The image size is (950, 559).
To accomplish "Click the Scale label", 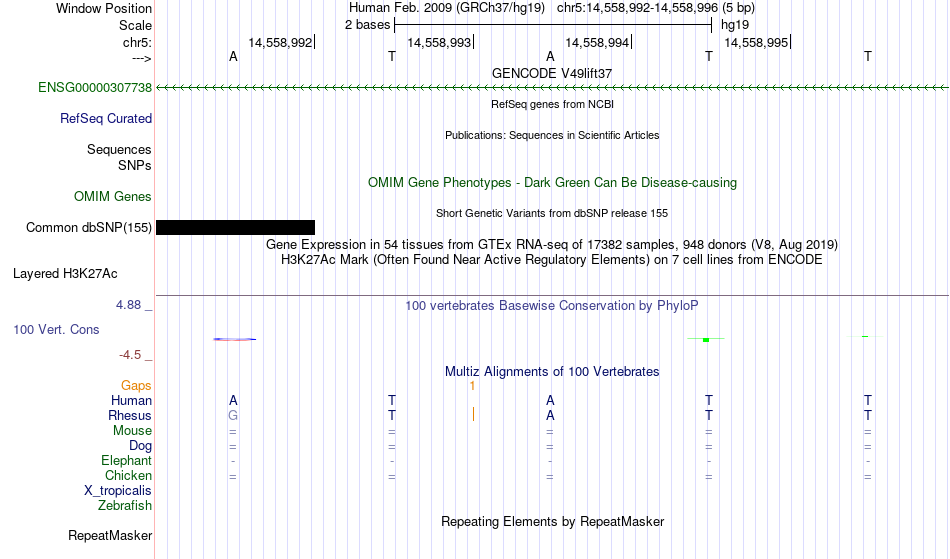I will click(x=136, y=25).
